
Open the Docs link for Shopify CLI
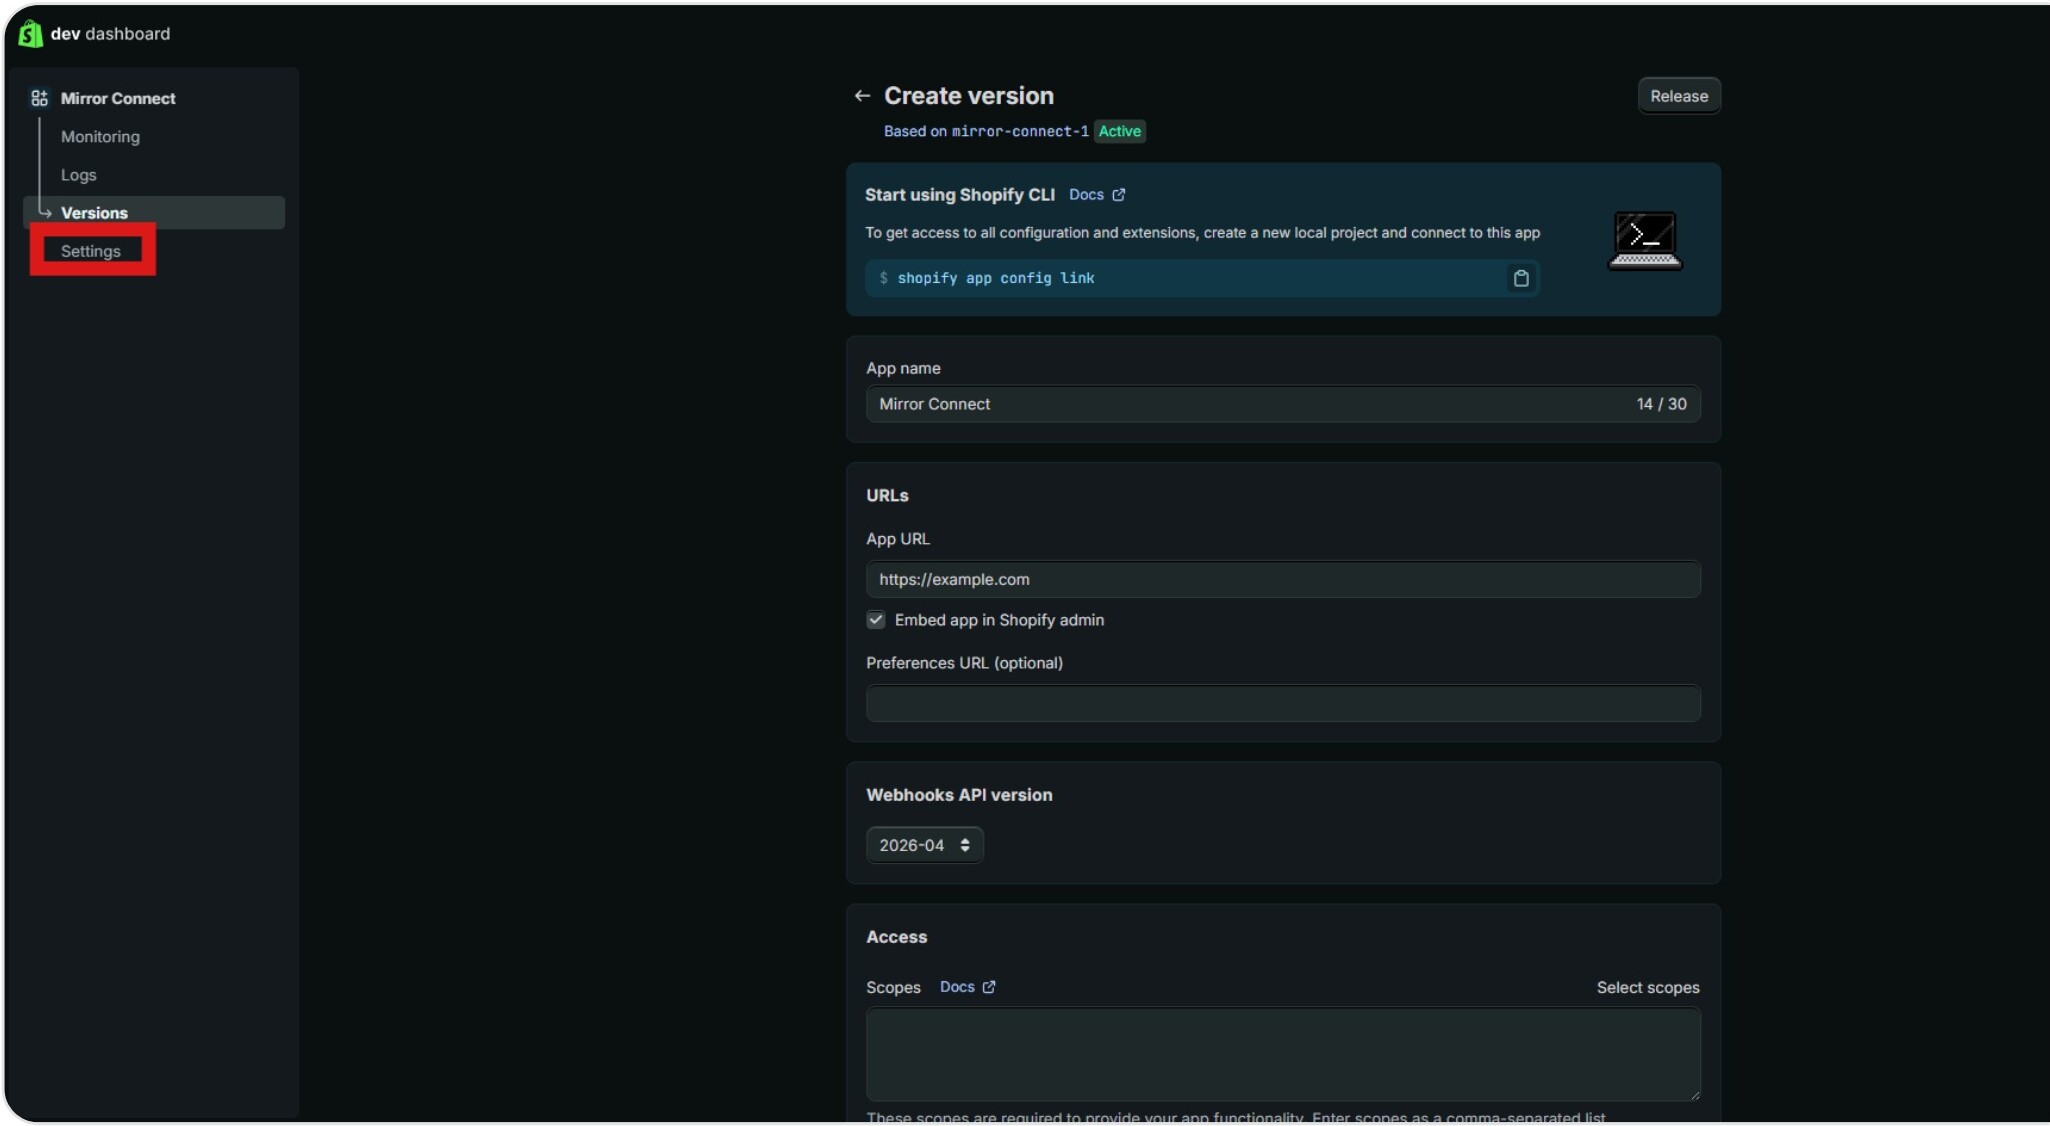click(1086, 195)
